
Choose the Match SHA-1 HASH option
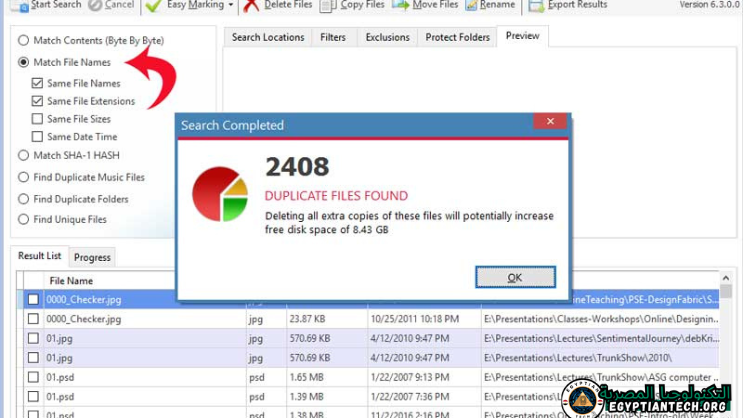(x=24, y=155)
